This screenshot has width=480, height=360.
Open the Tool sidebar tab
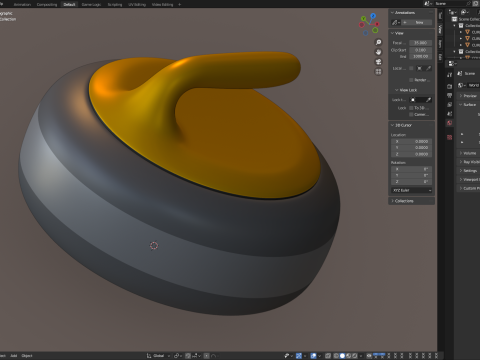(440, 16)
